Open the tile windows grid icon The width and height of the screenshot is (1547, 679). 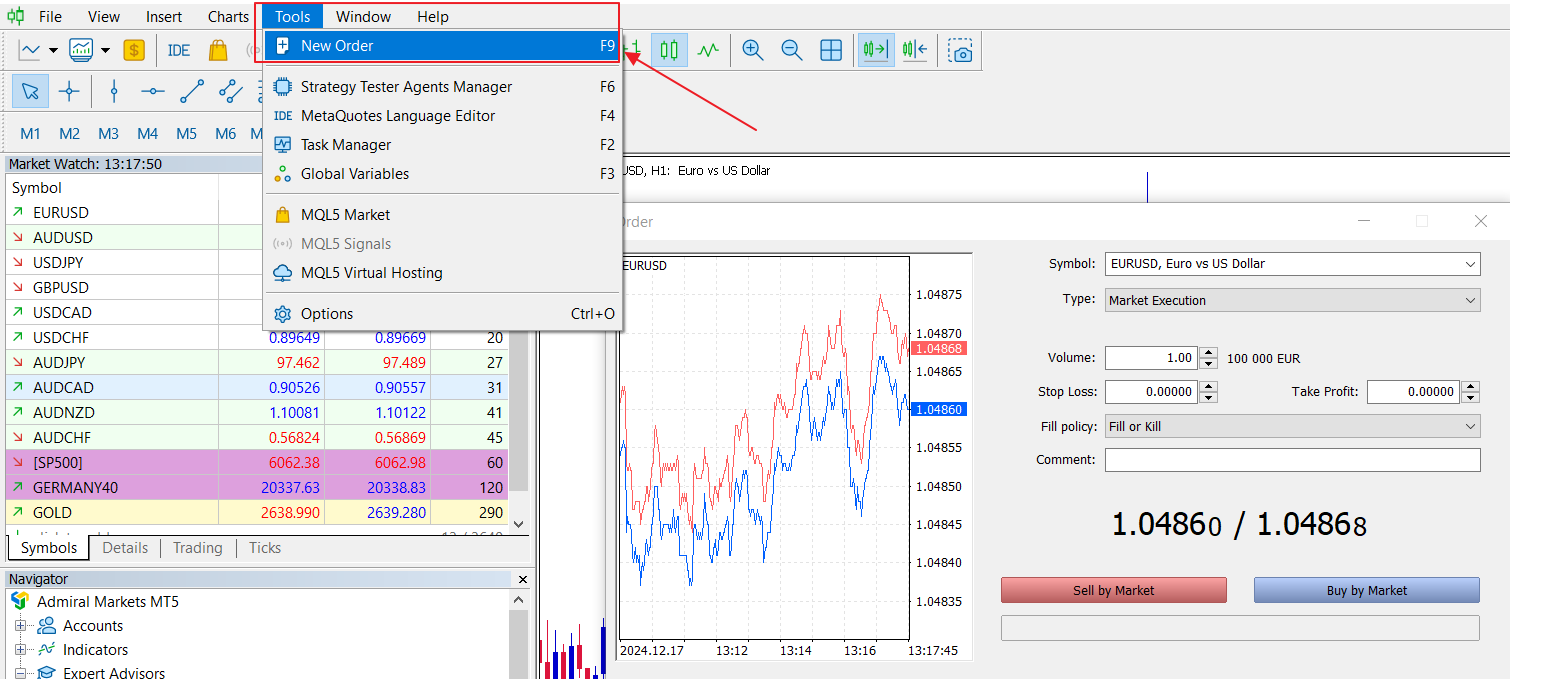pyautogui.click(x=830, y=50)
